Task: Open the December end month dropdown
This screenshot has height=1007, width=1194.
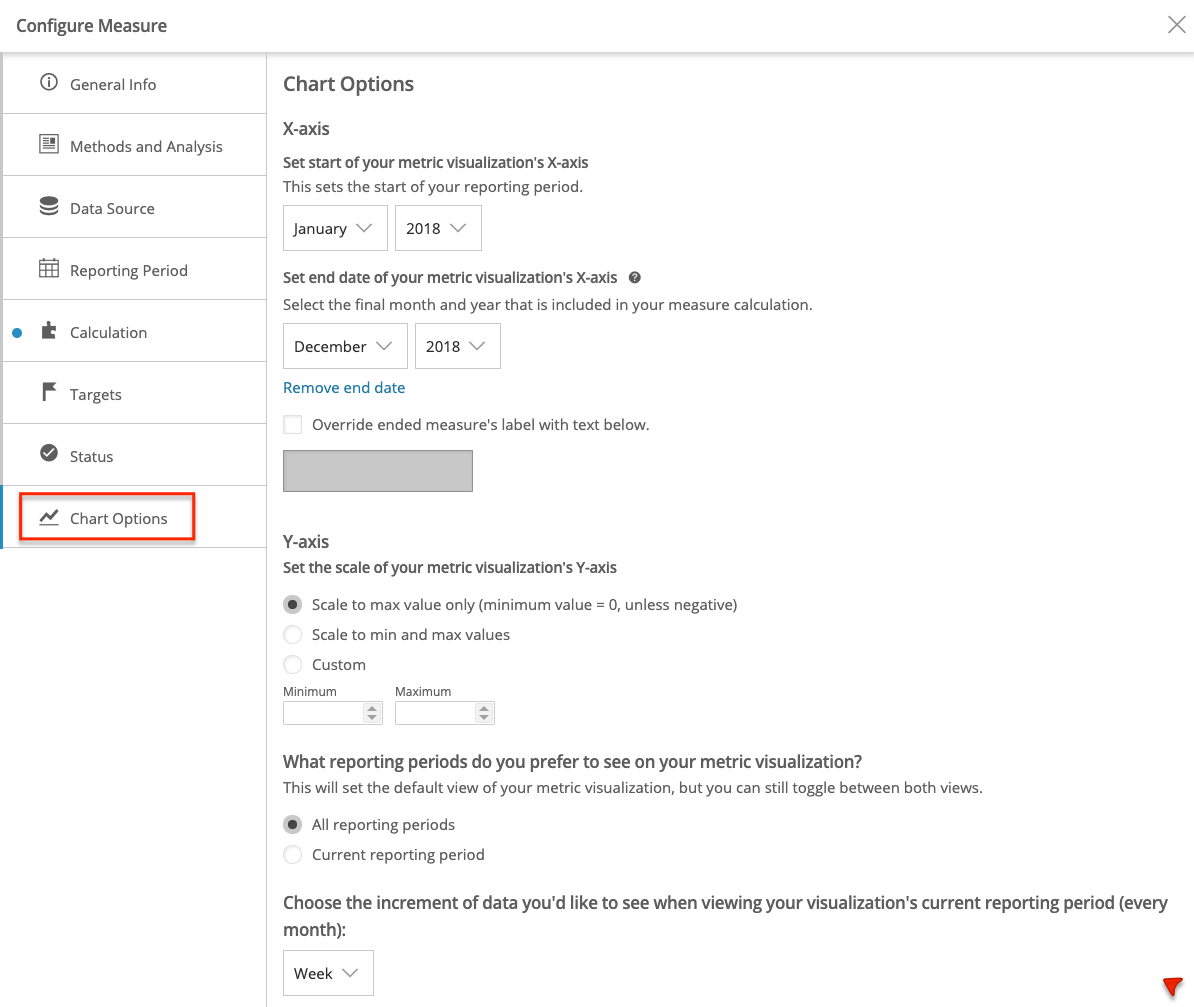Action: [344, 346]
